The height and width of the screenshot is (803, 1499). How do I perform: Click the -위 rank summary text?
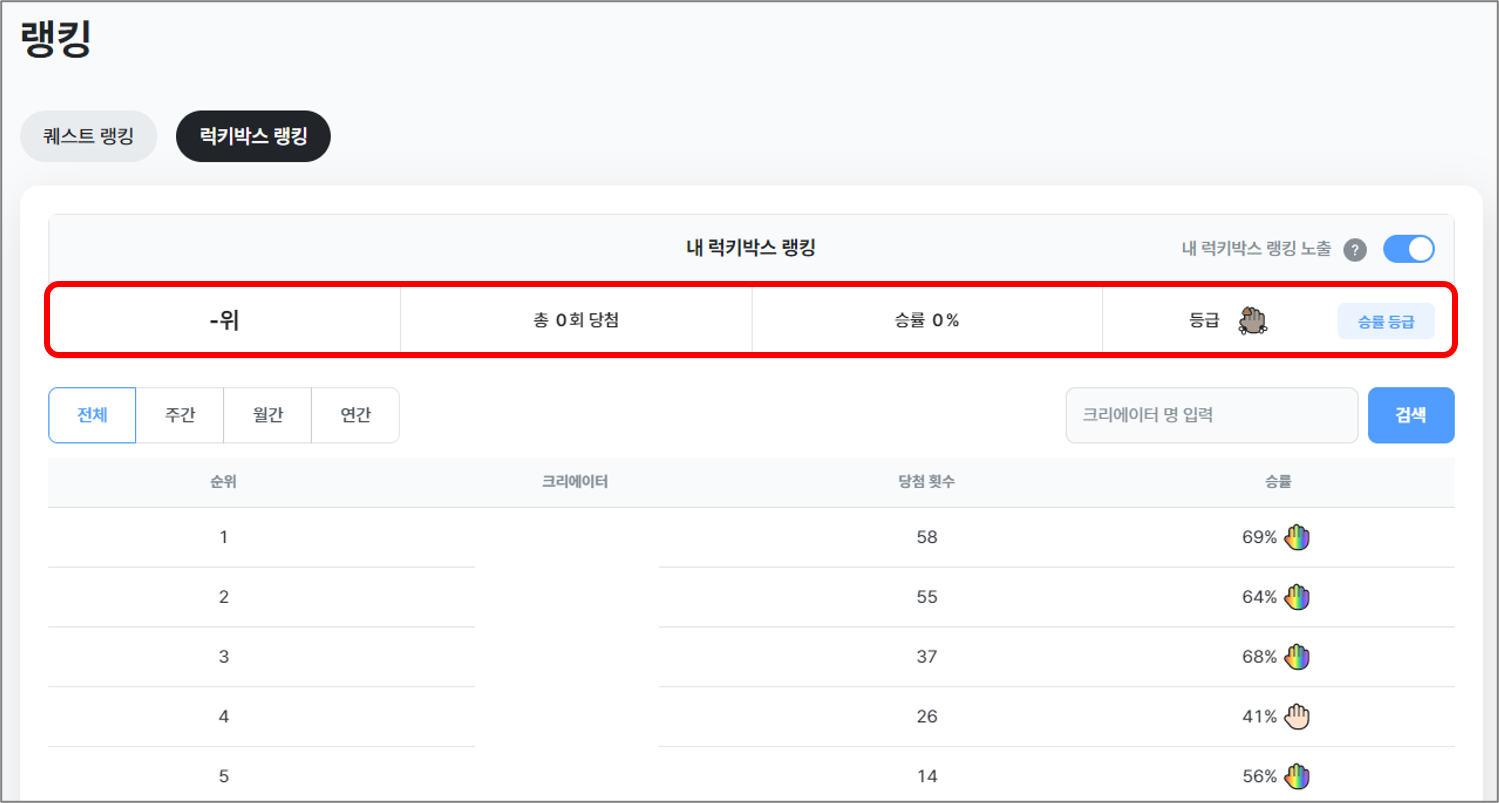[x=224, y=322]
